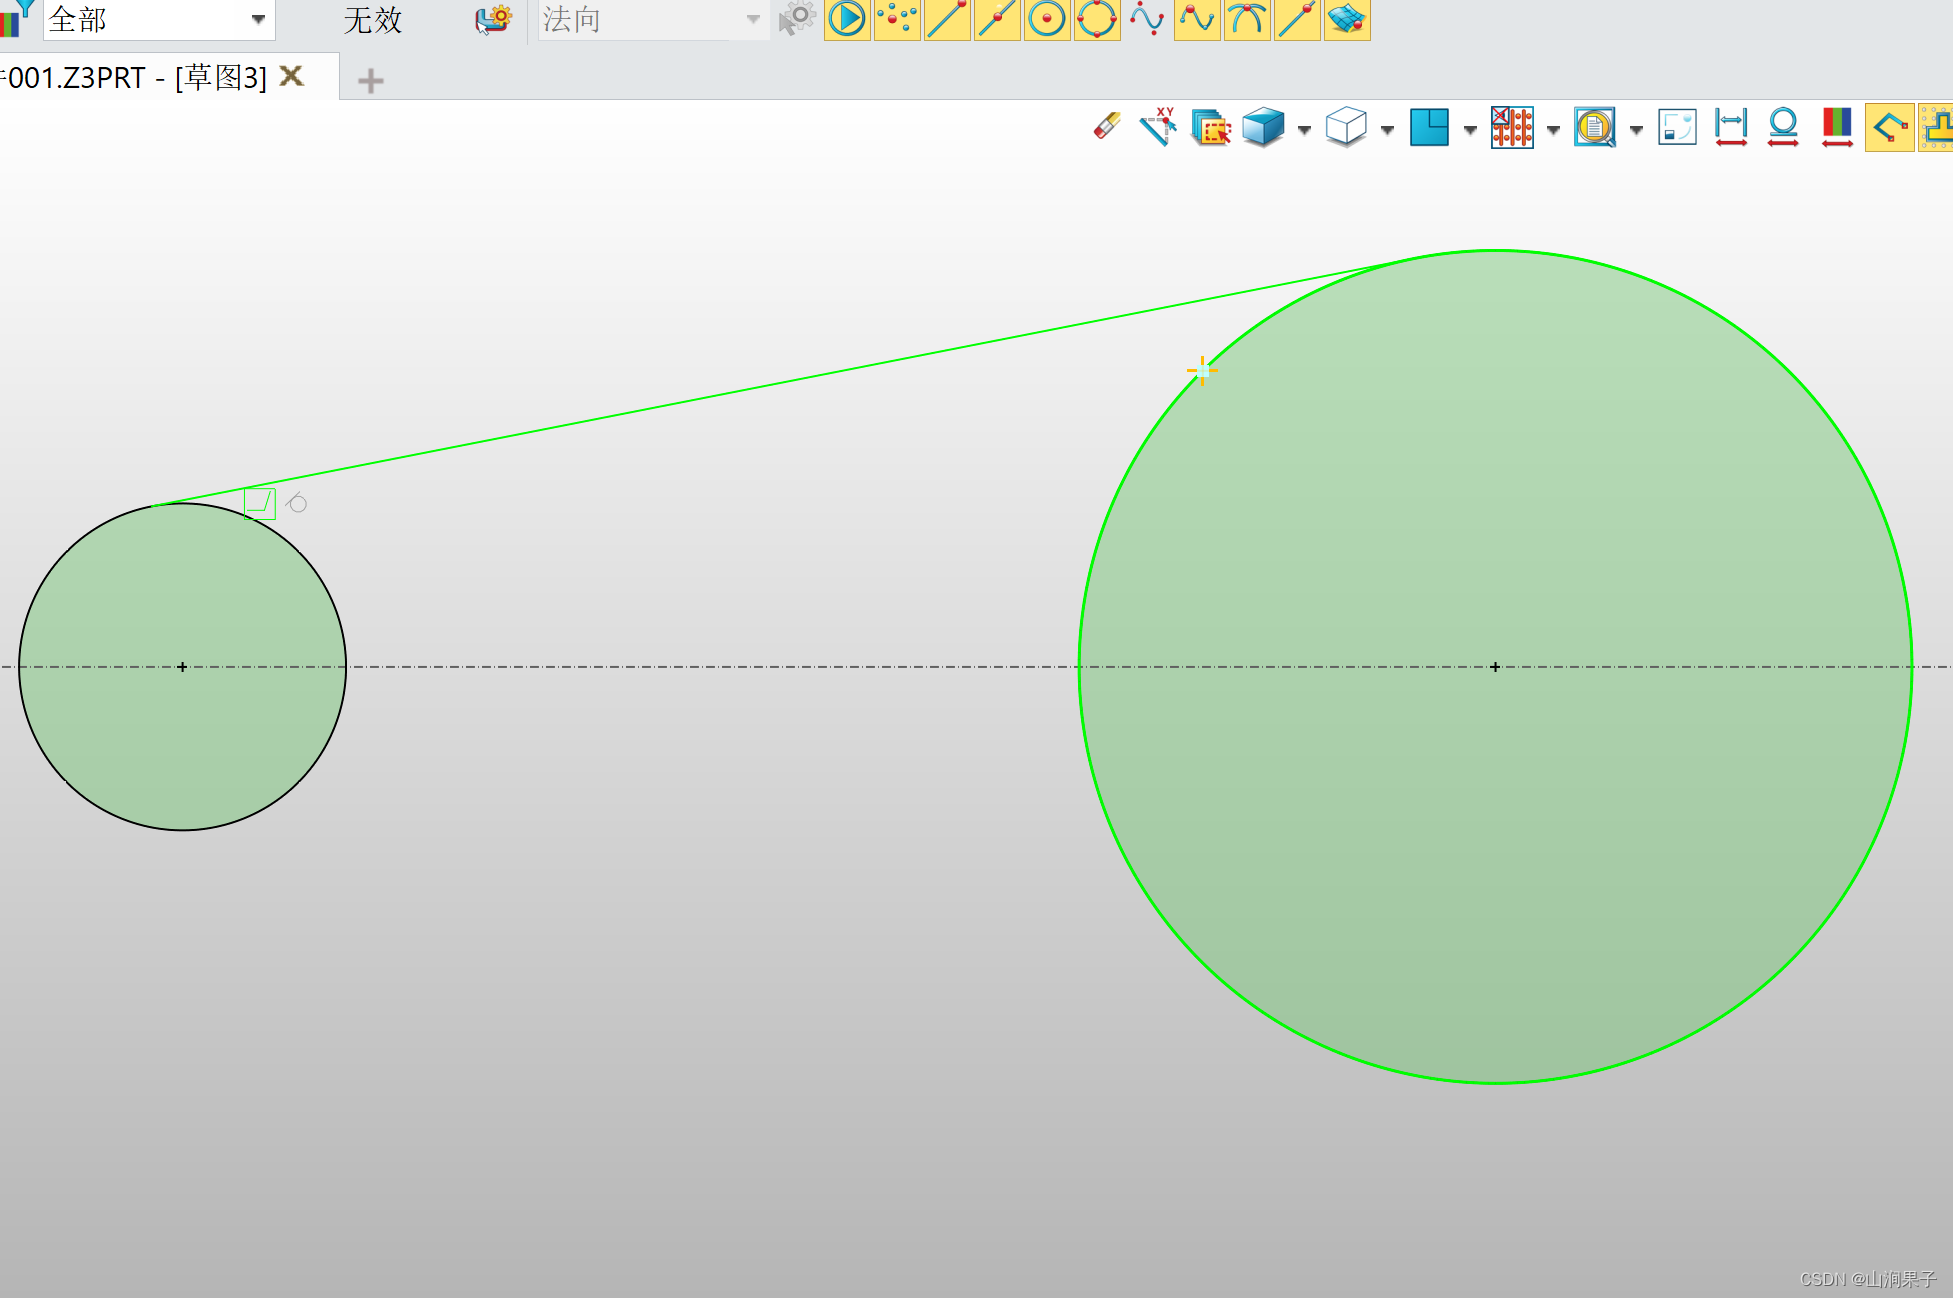Click the red green blue color bars icon
Image resolution: width=1953 pixels, height=1298 pixels.
(x=1837, y=127)
